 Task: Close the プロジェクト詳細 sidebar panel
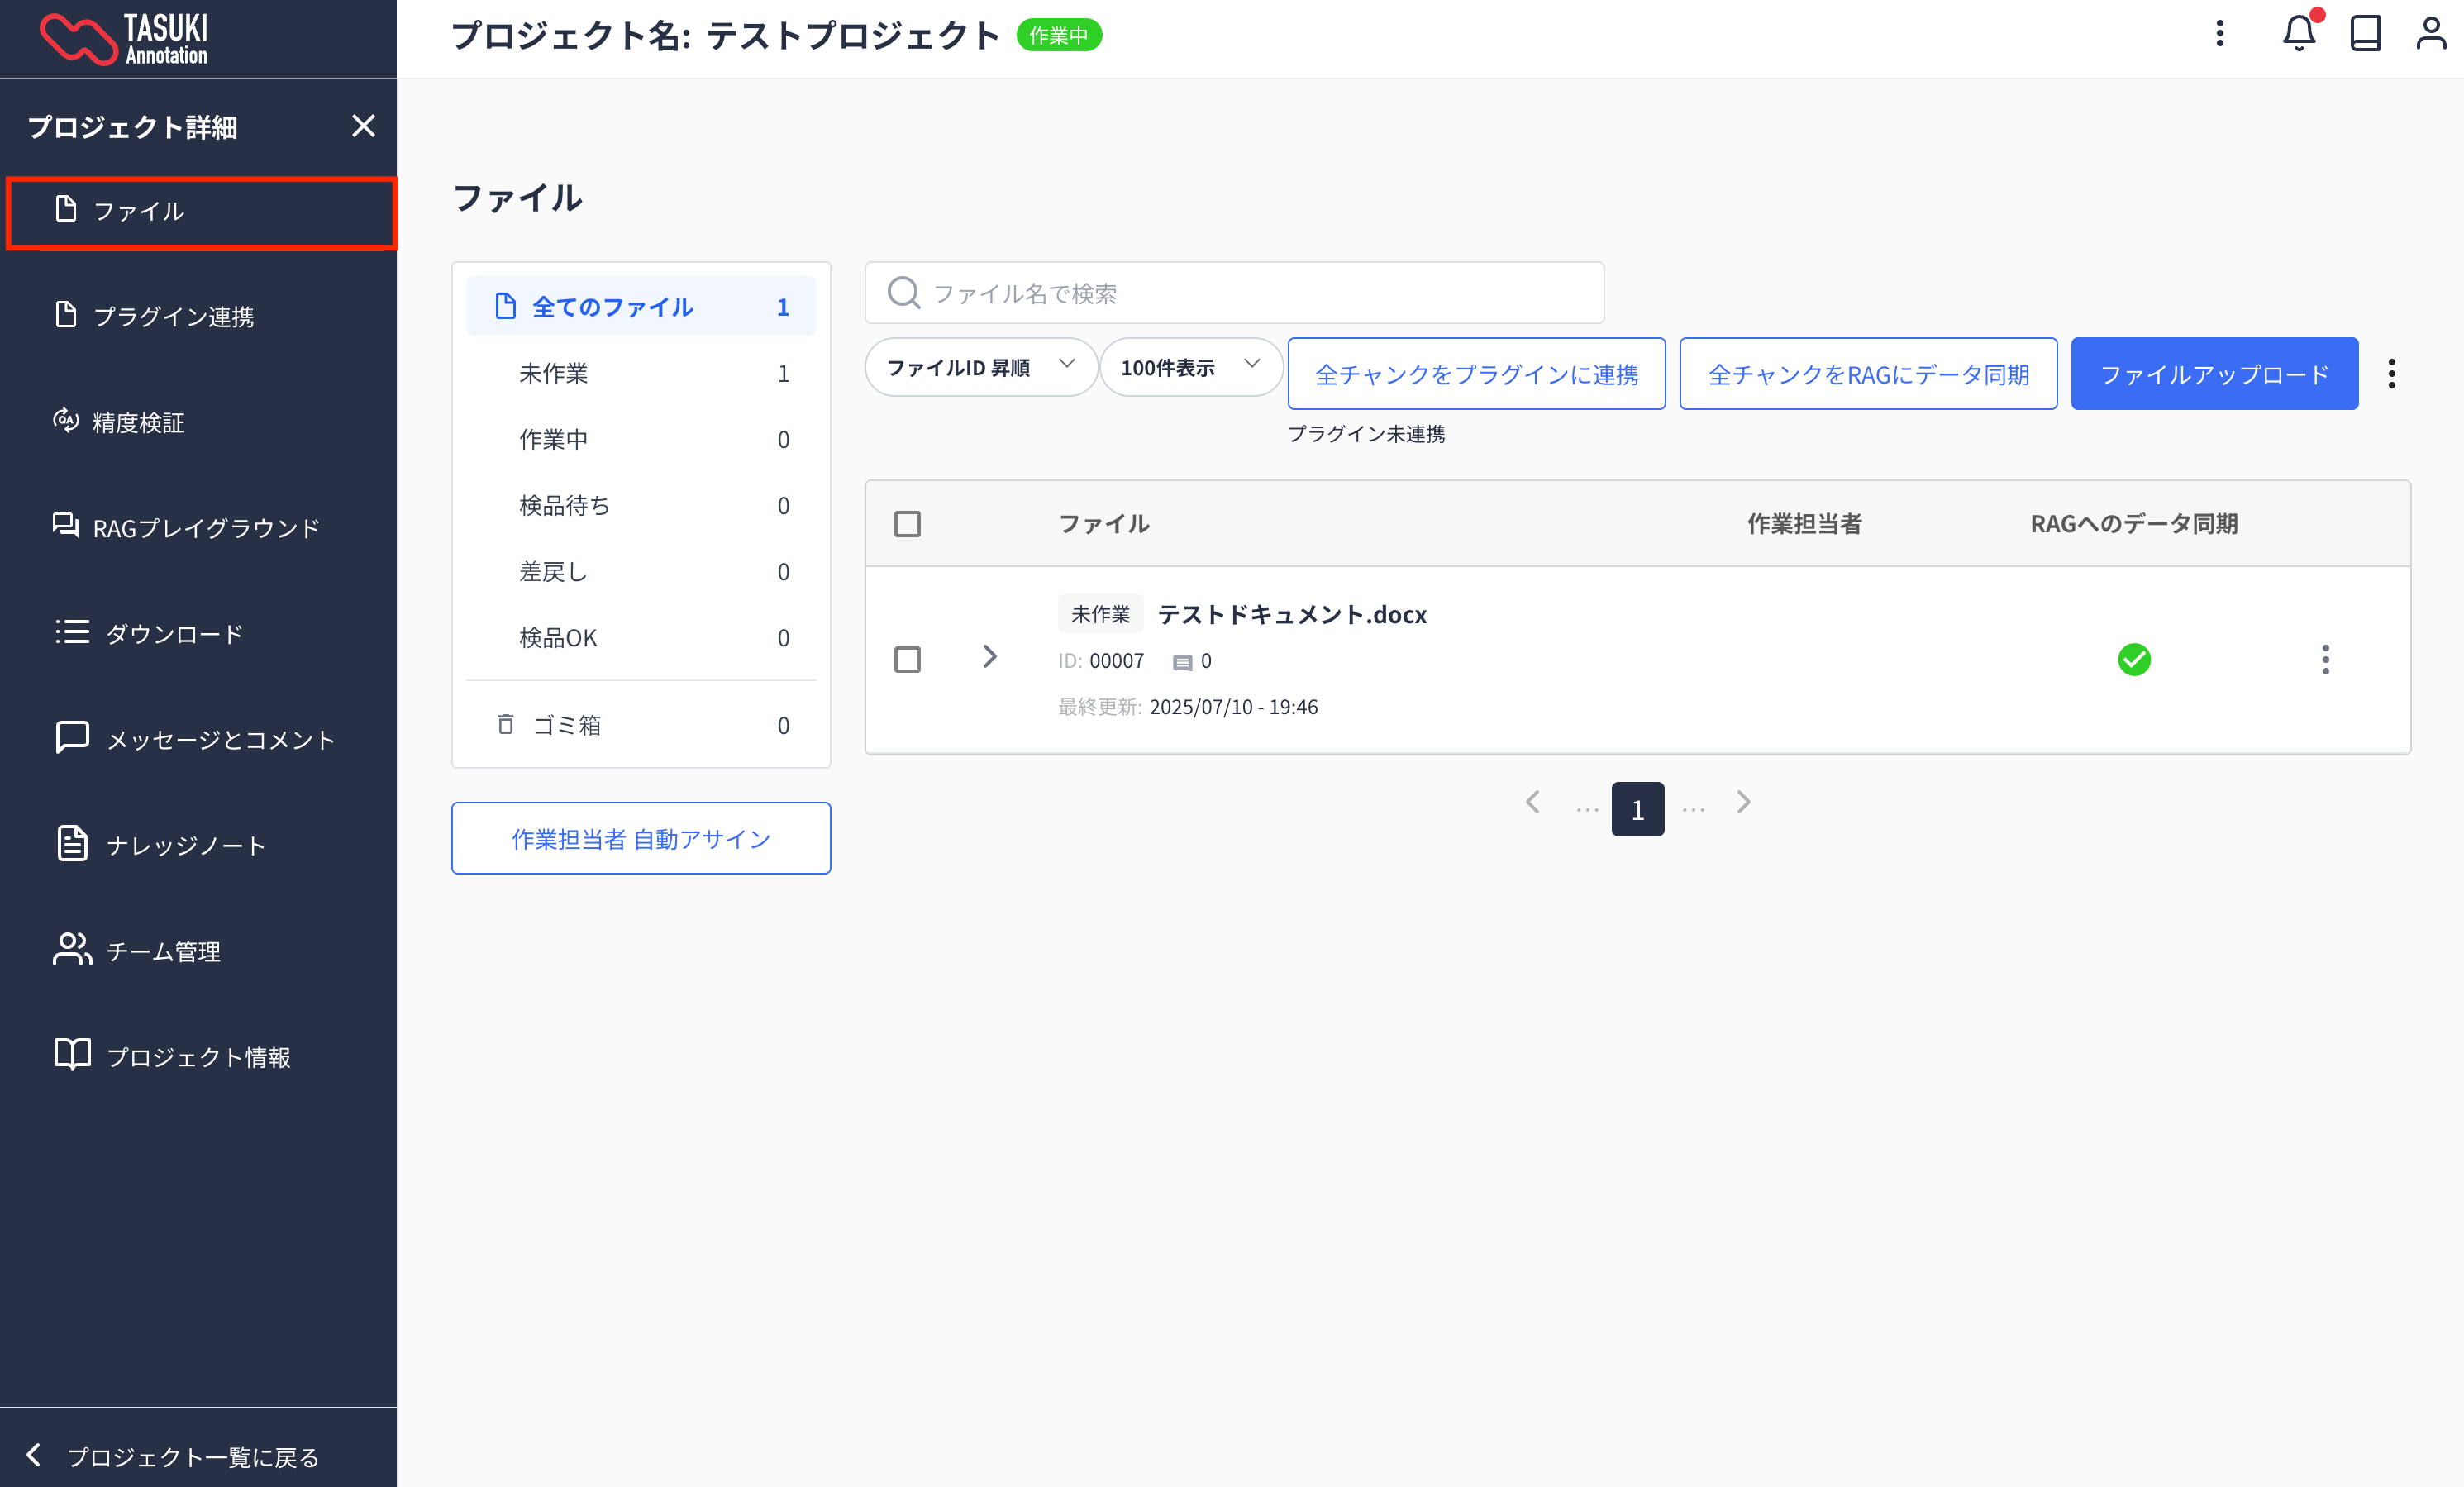[363, 126]
